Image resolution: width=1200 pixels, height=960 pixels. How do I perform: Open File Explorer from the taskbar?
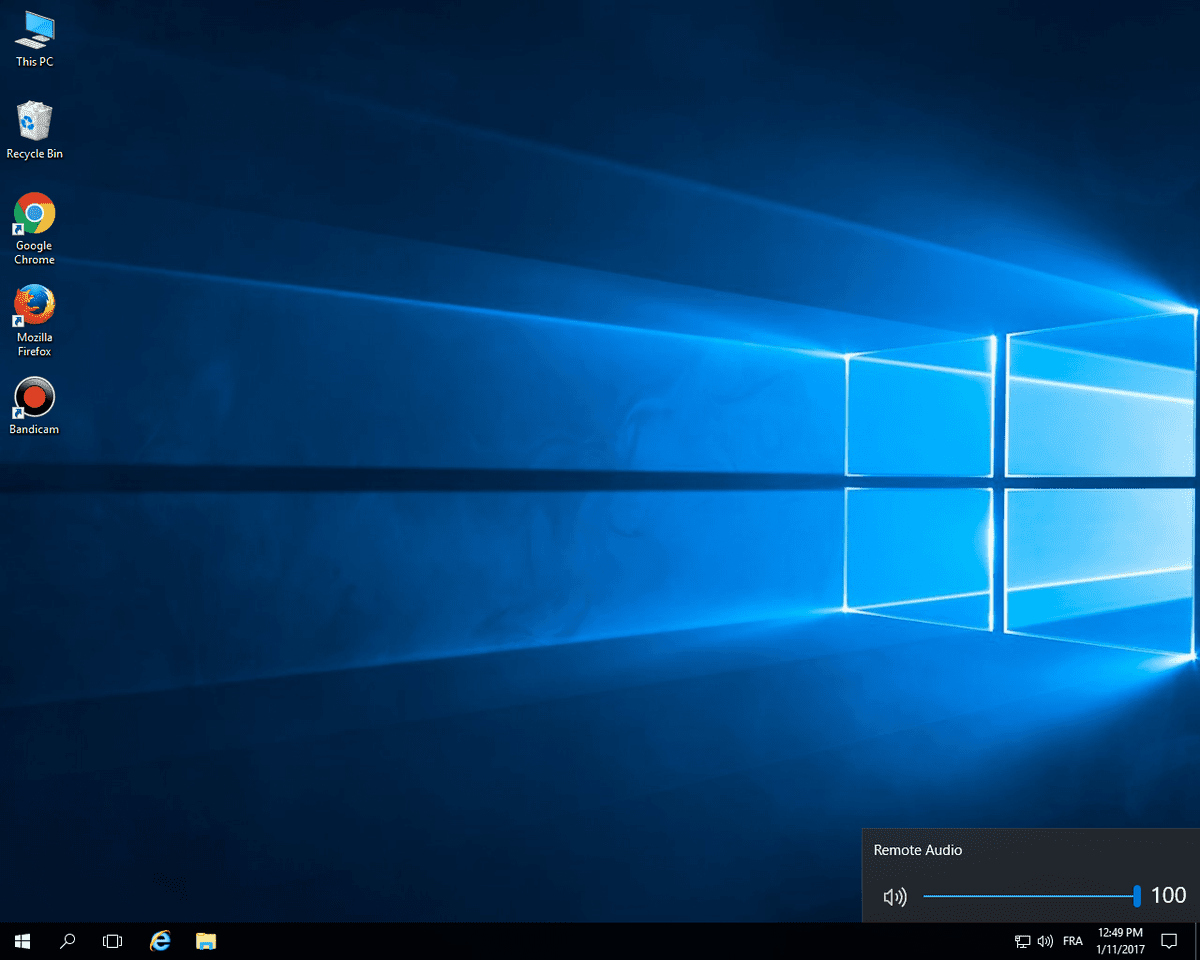click(206, 941)
